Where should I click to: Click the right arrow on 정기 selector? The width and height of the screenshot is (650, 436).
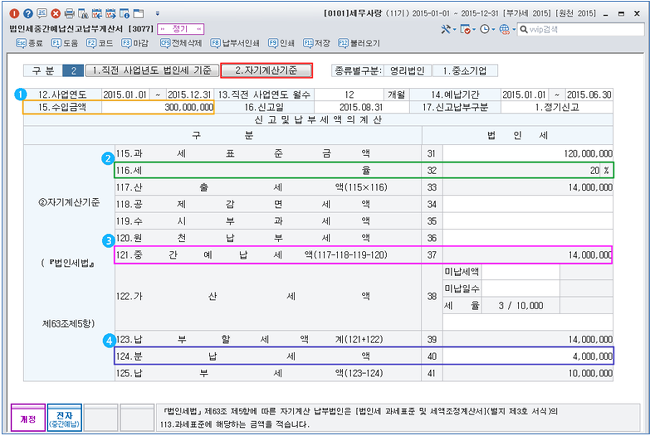coord(199,29)
